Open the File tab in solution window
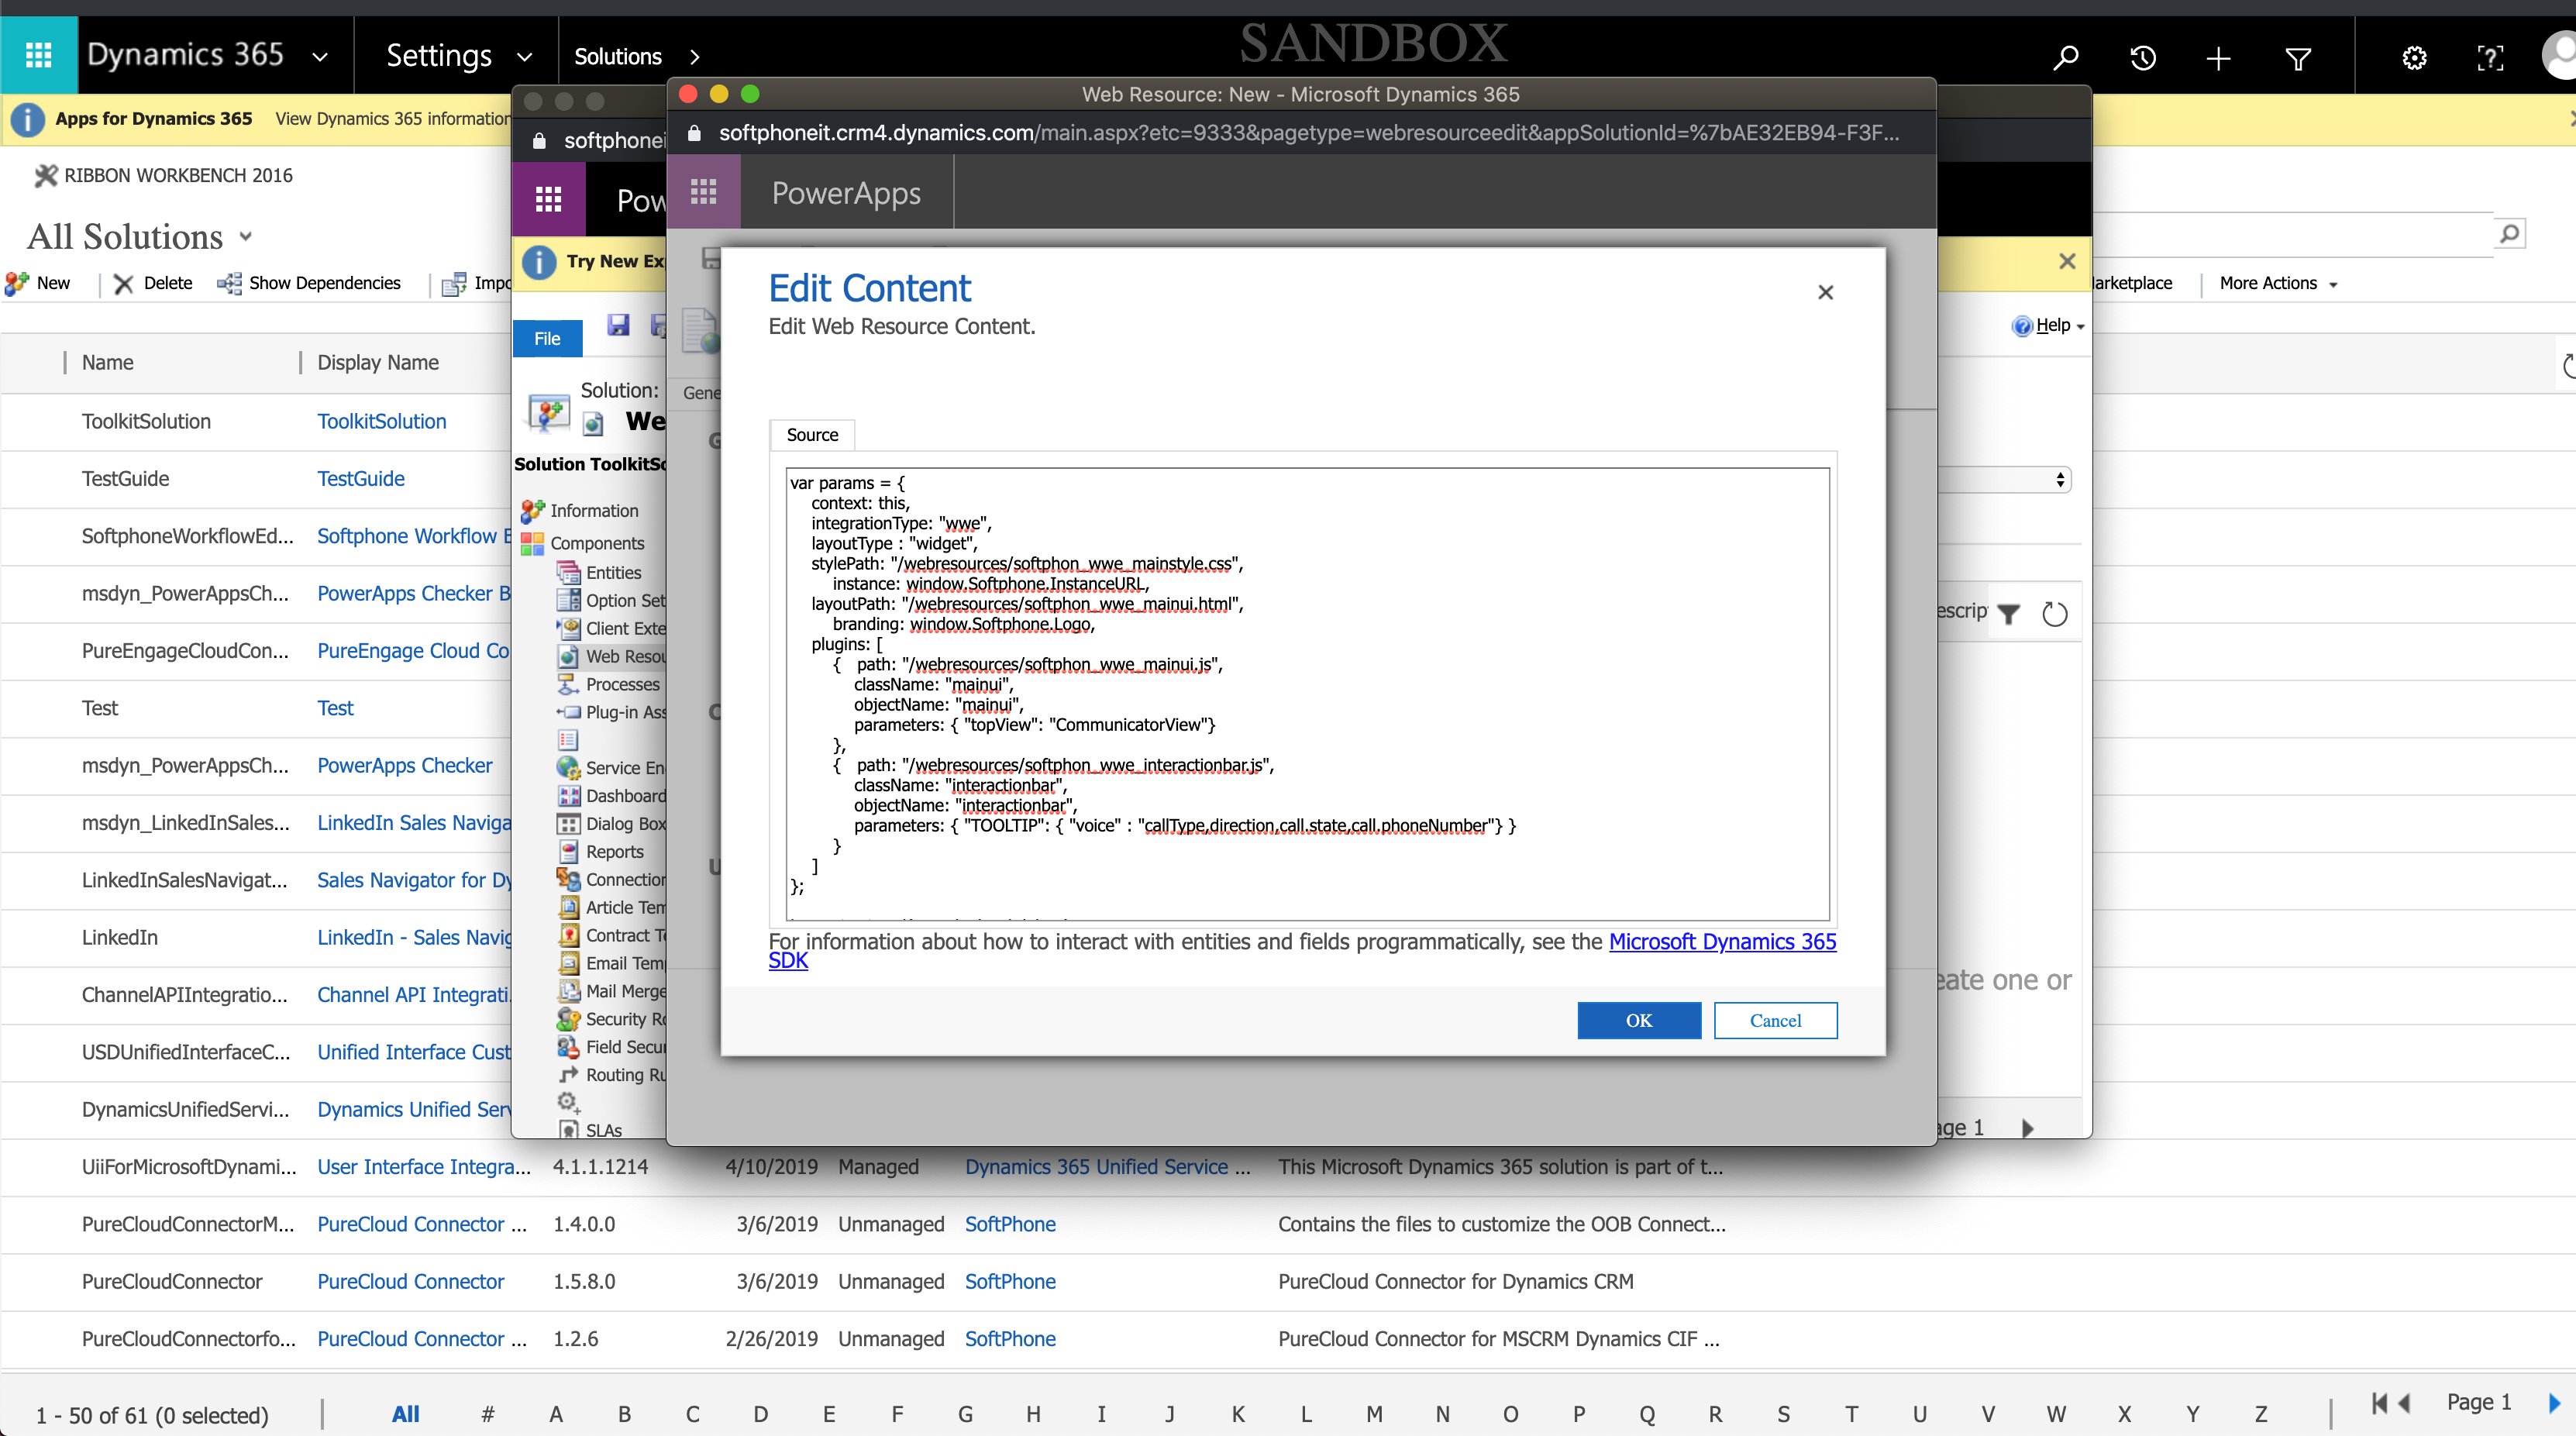The height and width of the screenshot is (1436, 2576). (547, 338)
